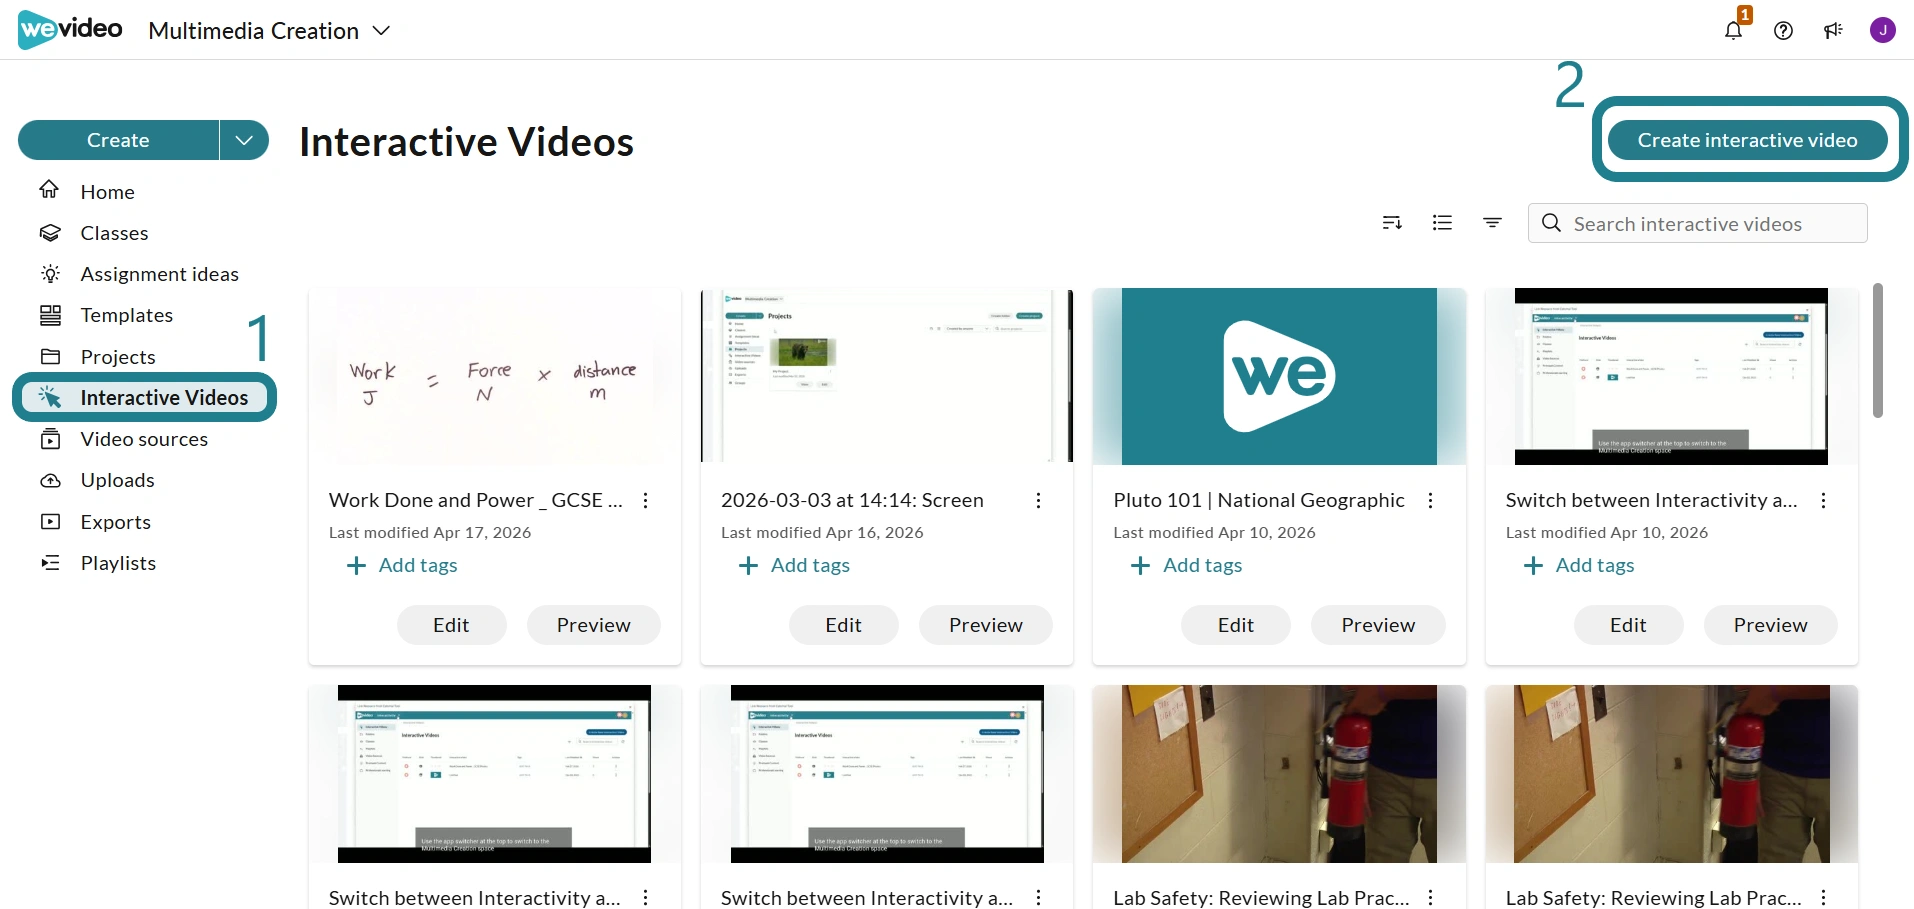Open the Pluto 101 thumbnail
The image size is (1914, 909).
coord(1279,376)
